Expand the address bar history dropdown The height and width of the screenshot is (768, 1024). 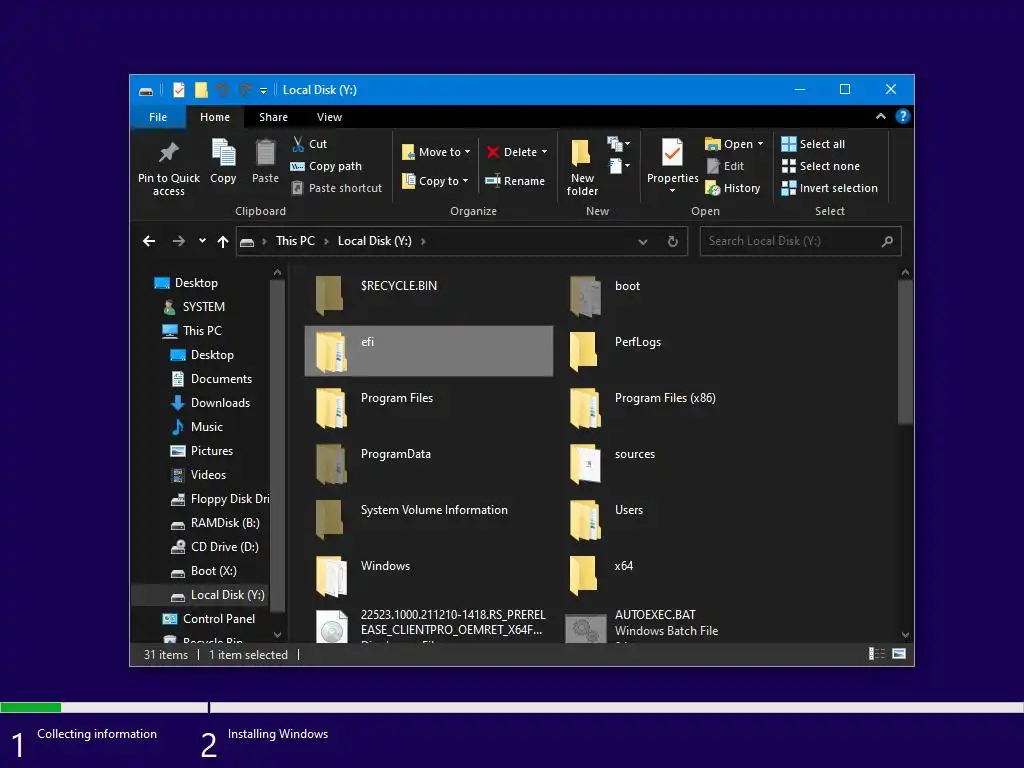(x=643, y=242)
